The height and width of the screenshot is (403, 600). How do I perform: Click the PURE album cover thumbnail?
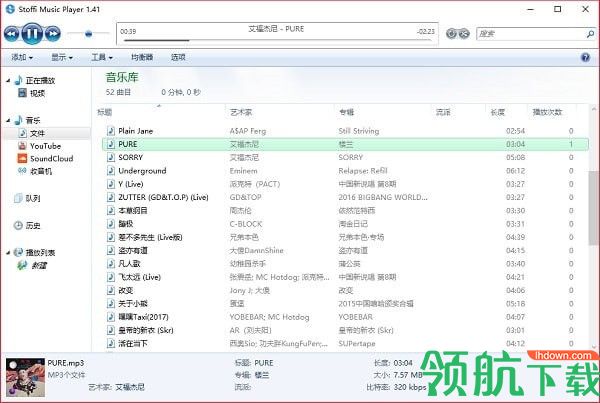25,377
